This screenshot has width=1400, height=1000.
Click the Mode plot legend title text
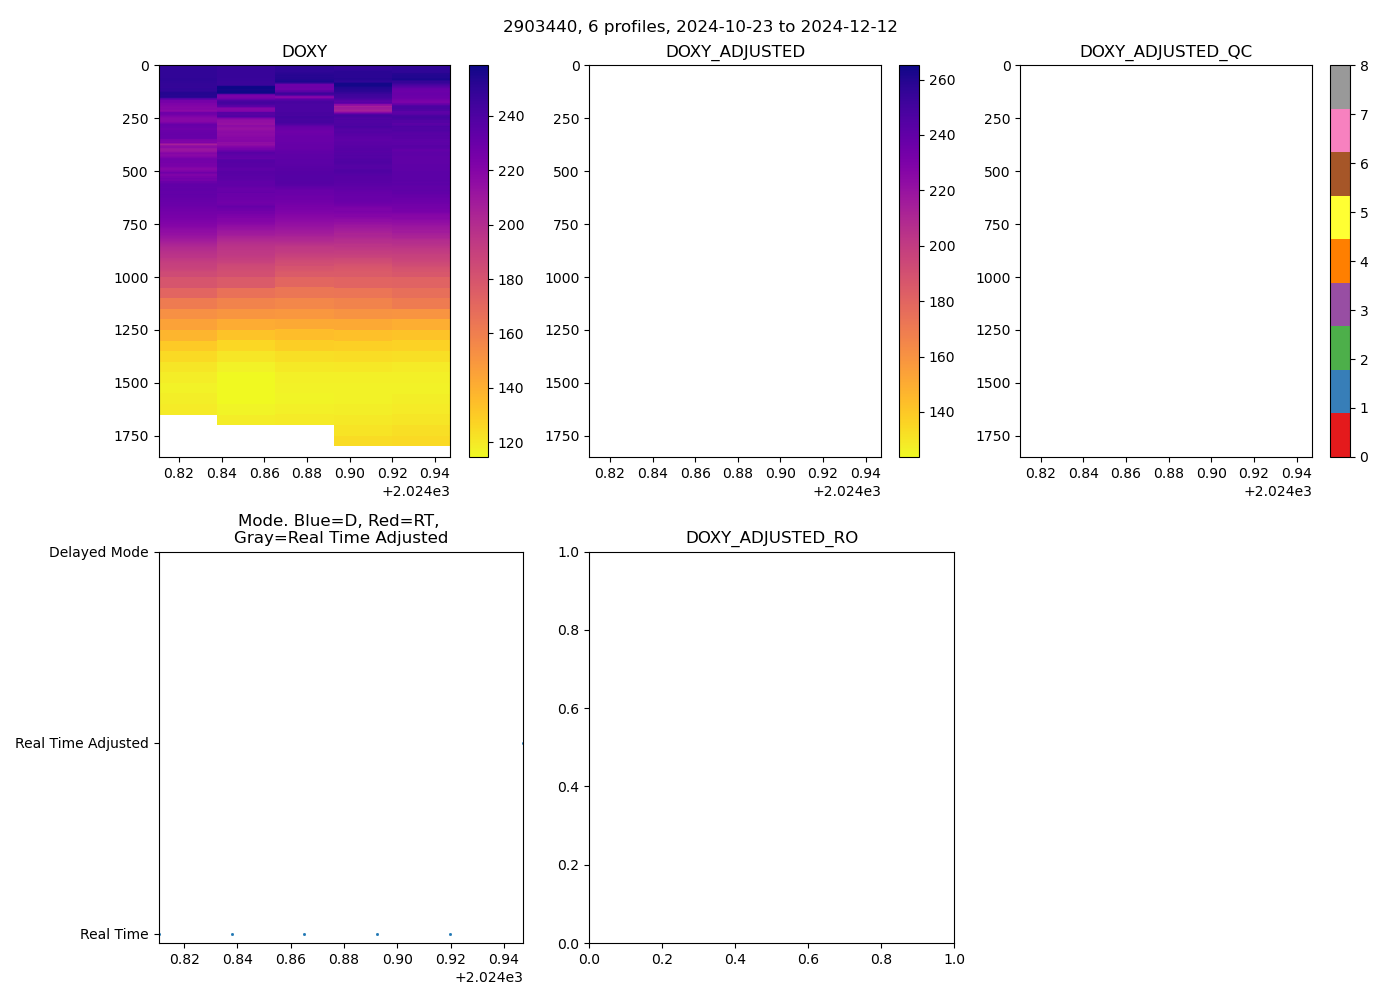pyautogui.click(x=340, y=529)
